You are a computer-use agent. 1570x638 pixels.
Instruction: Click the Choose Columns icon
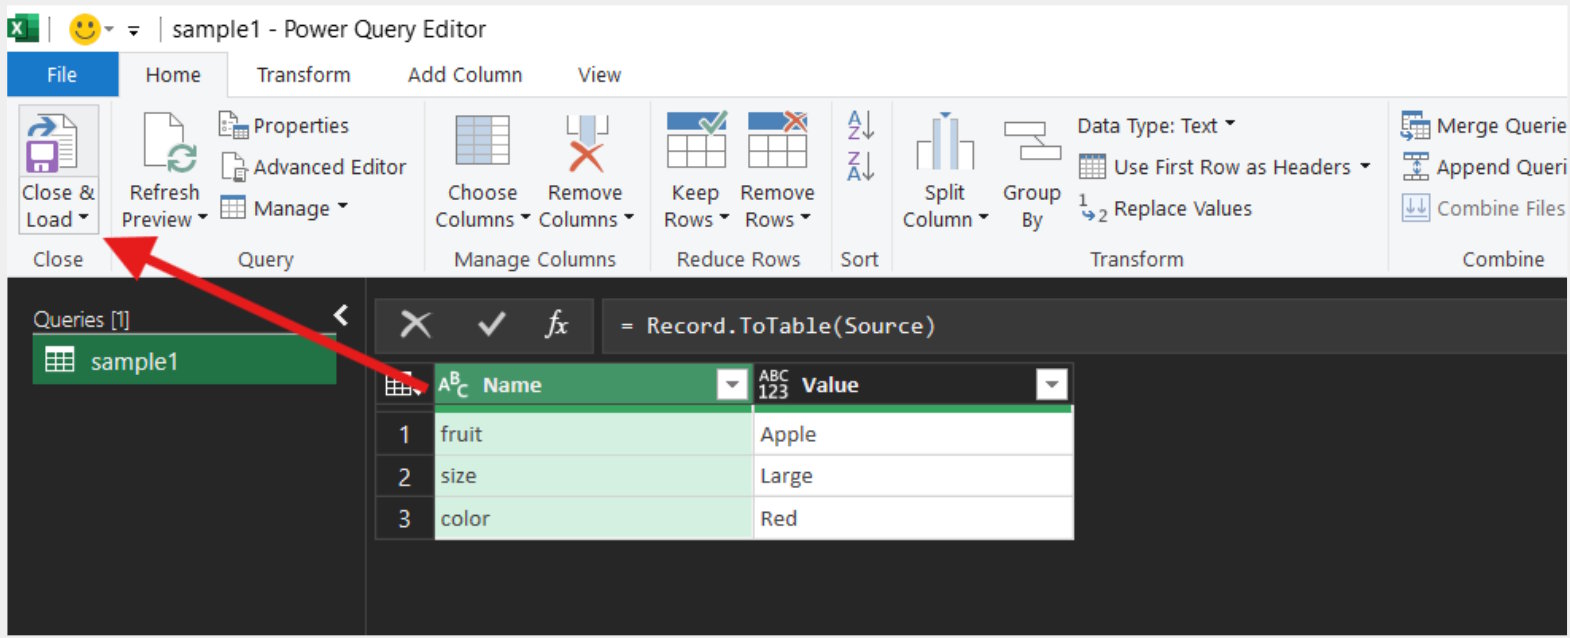click(483, 140)
